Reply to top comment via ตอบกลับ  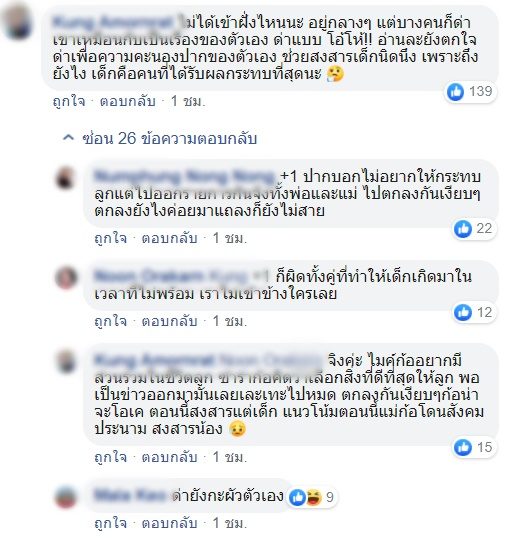pyautogui.click(x=128, y=102)
